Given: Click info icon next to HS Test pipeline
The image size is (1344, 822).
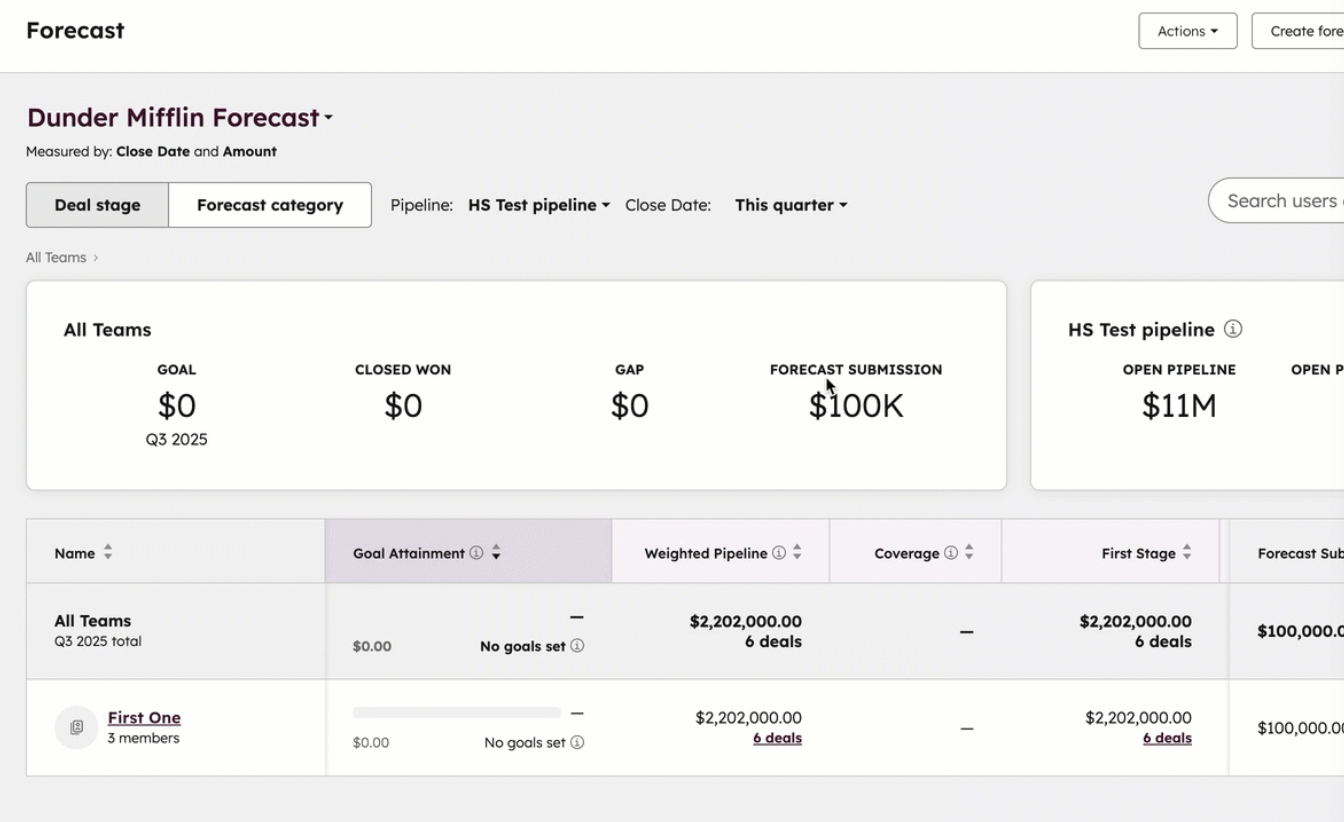Looking at the screenshot, I should tap(1233, 329).
